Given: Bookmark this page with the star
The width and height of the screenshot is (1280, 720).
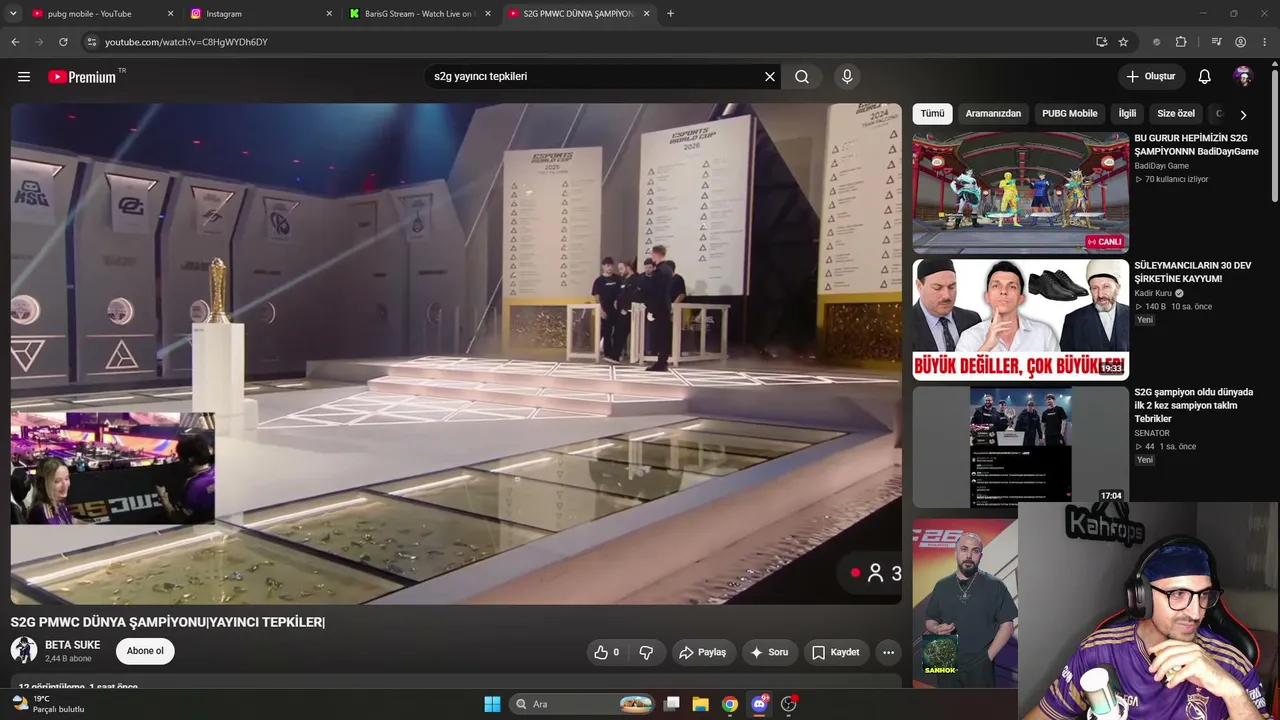Looking at the screenshot, I should [x=1123, y=42].
